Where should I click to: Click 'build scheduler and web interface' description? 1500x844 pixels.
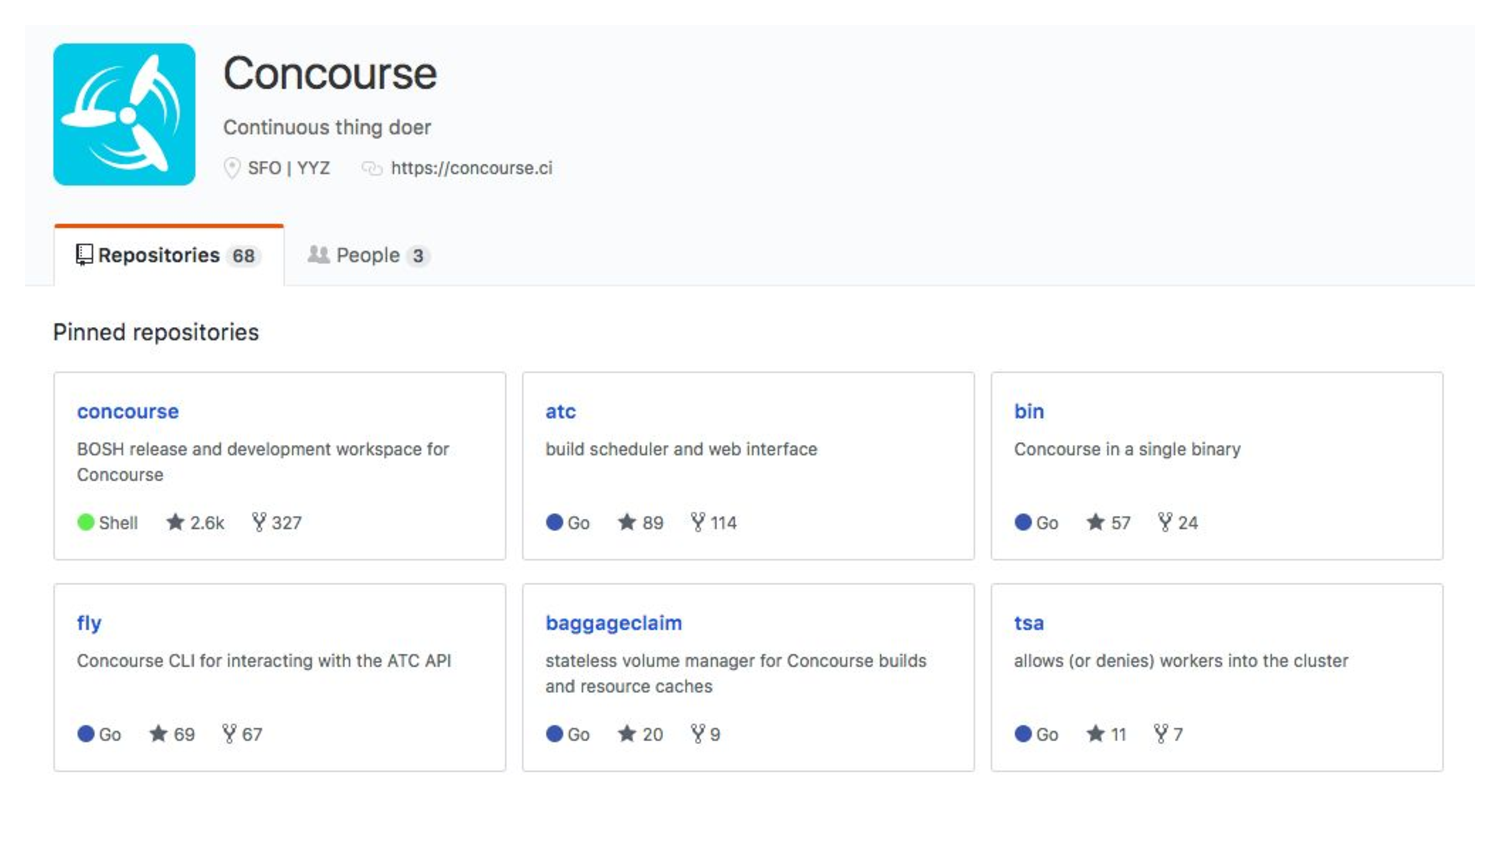[681, 449]
